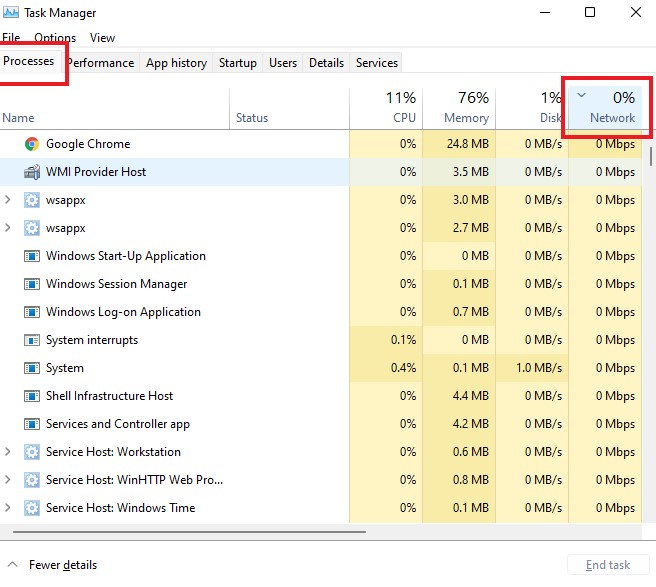Click the 4.4 MB memory value for Shell Infrastructure Host
The height and width of the screenshot is (587, 656).
point(471,396)
